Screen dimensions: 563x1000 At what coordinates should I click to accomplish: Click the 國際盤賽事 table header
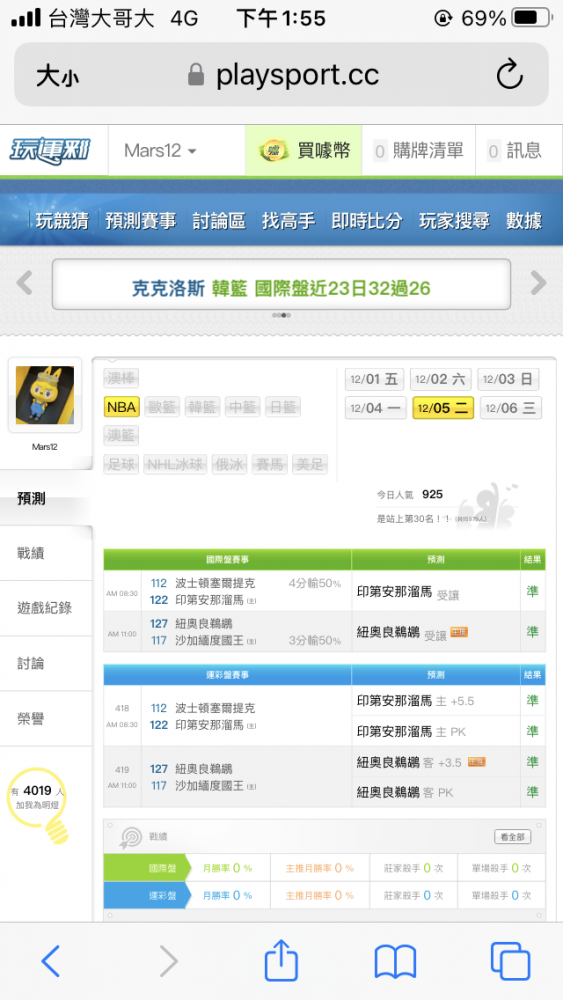[228, 559]
